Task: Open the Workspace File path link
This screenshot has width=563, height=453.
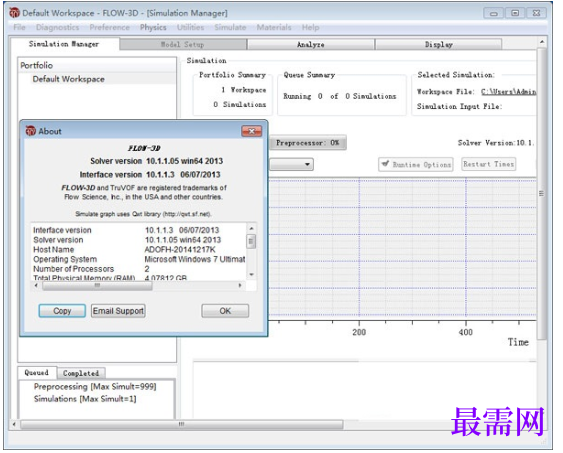Action: [x=508, y=92]
